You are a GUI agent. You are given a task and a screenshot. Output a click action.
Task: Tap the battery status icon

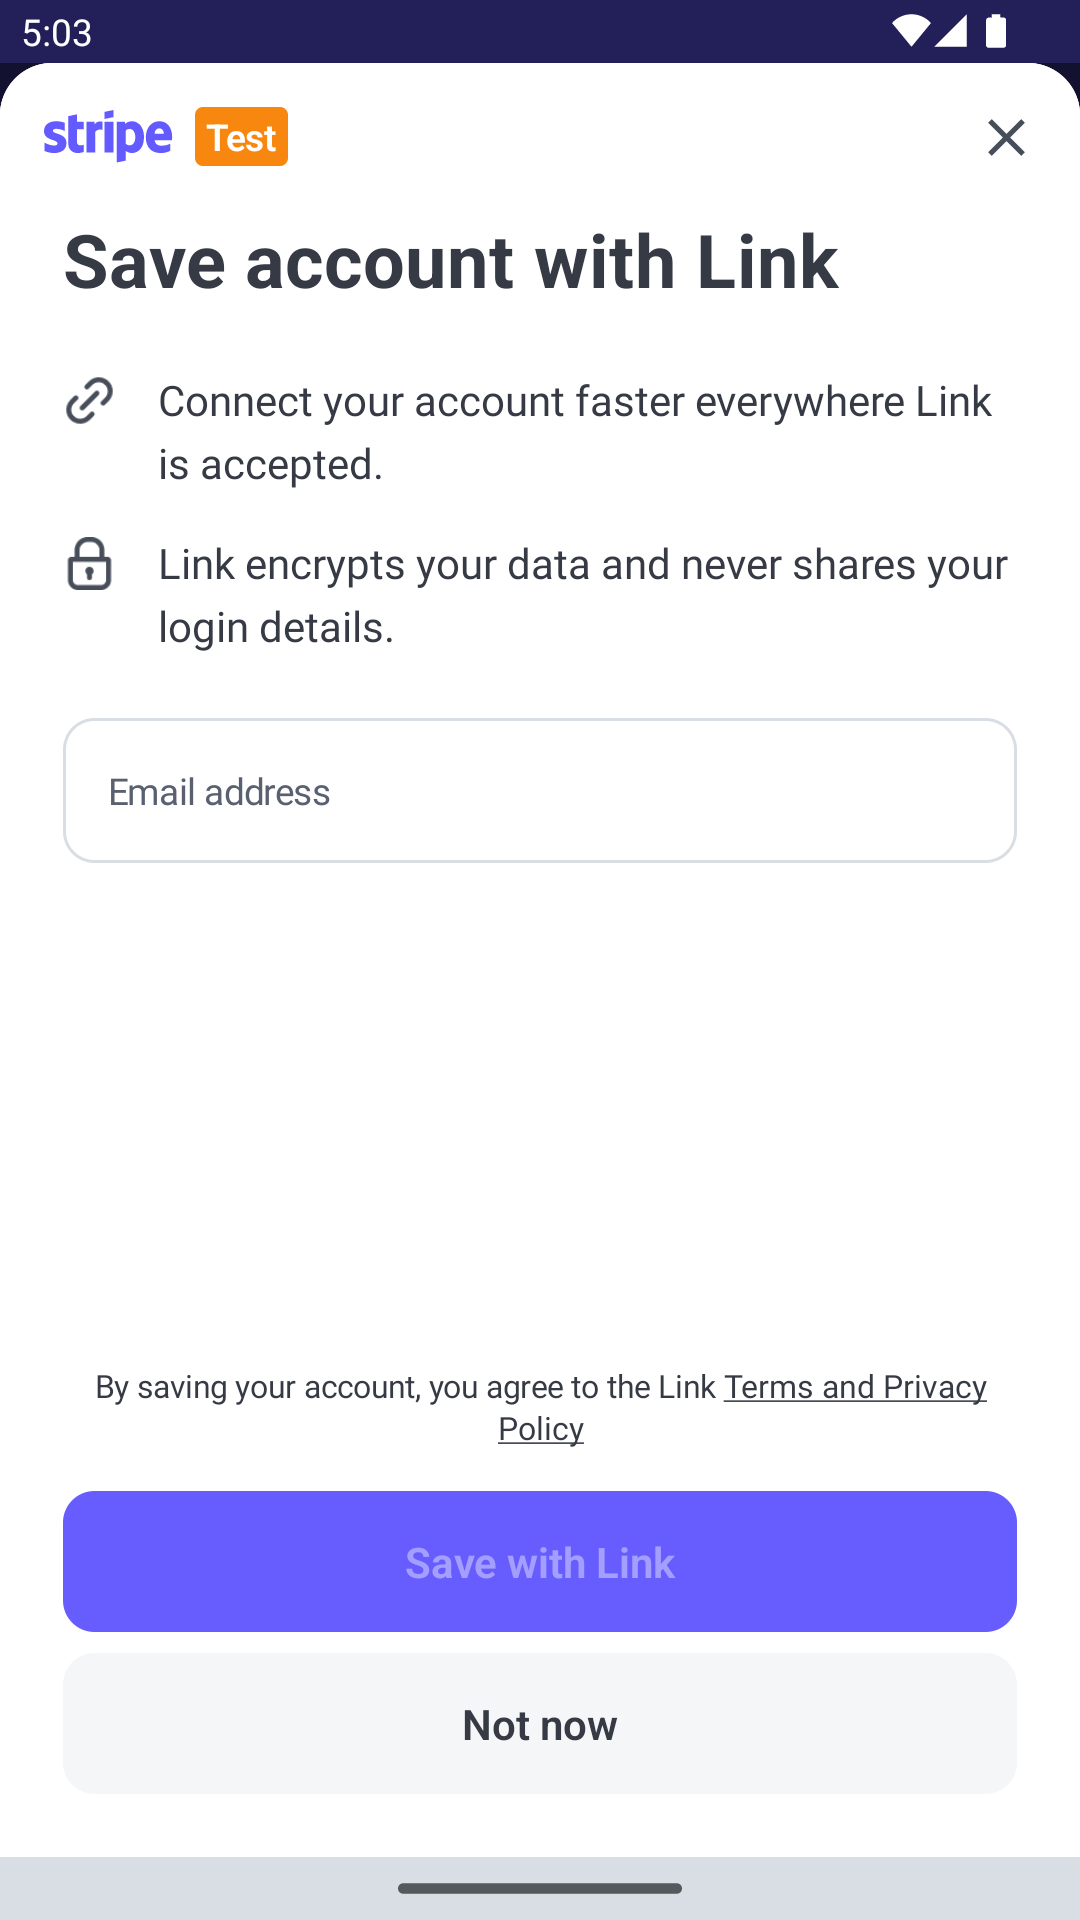pyautogui.click(x=996, y=31)
